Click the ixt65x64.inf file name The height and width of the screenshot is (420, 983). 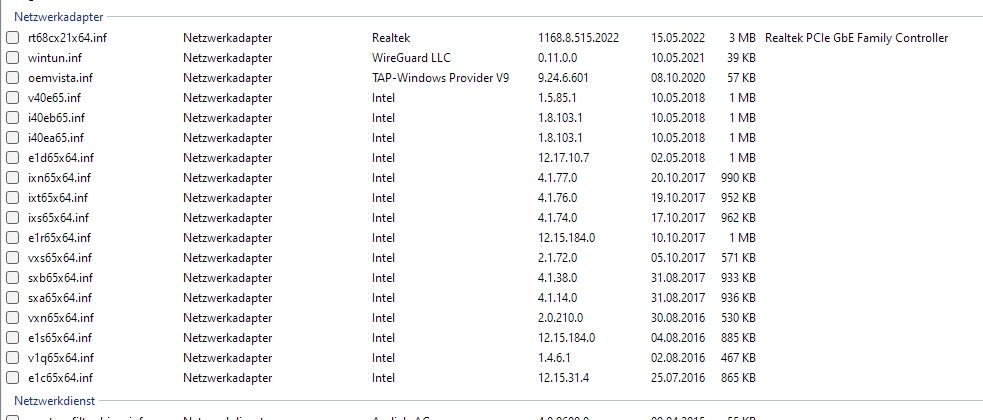(58, 197)
